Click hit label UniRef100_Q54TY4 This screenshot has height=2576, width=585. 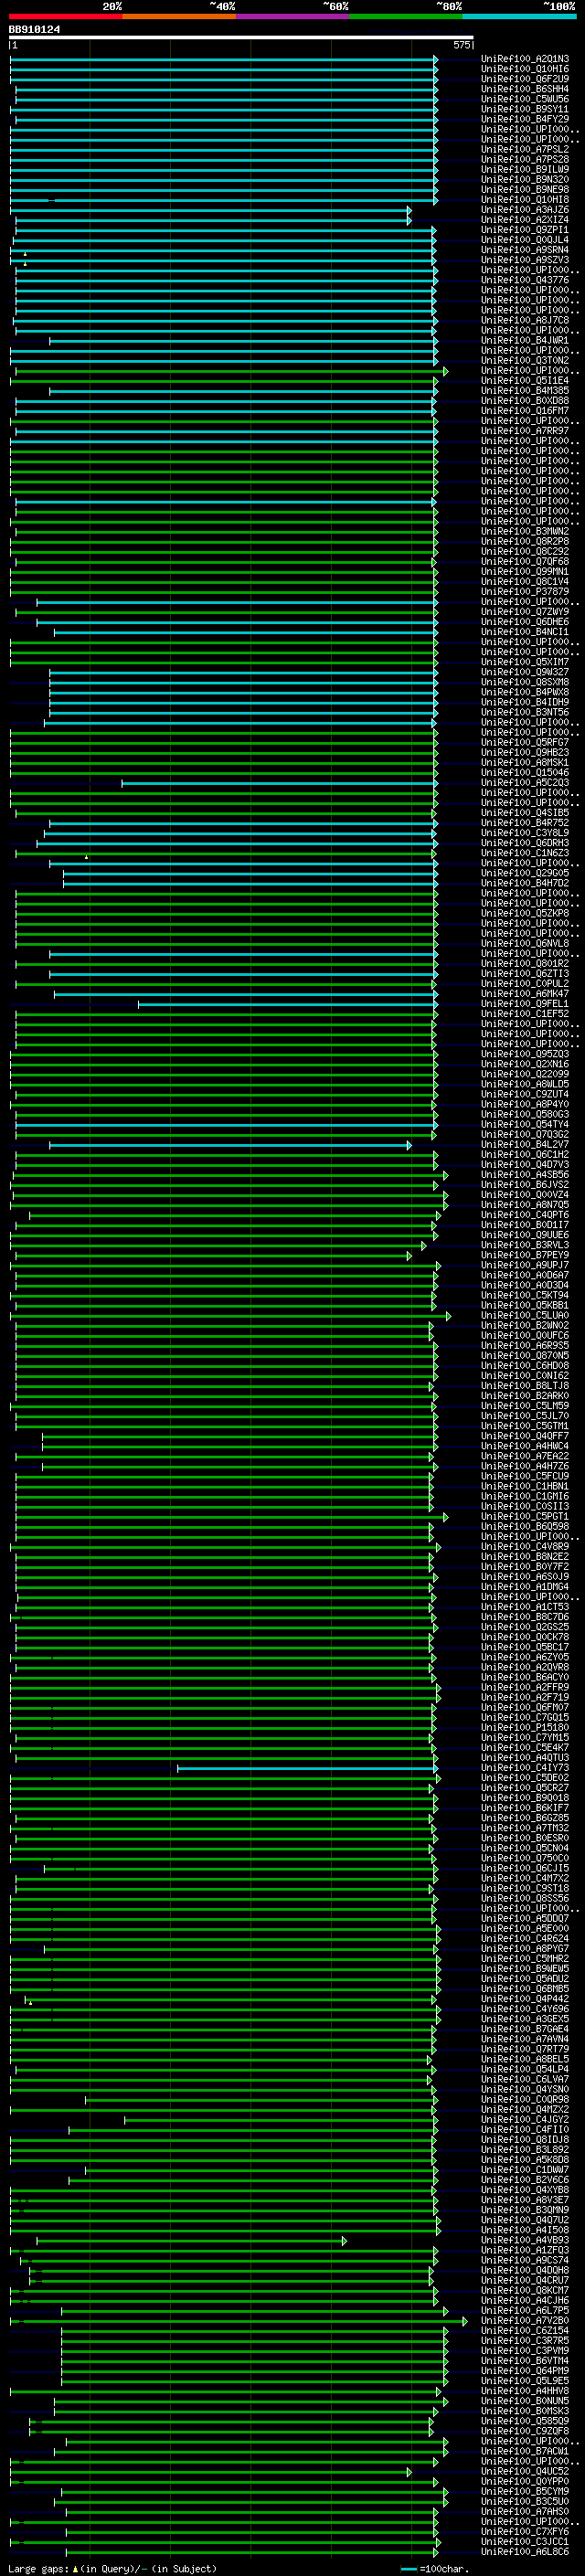point(525,1124)
